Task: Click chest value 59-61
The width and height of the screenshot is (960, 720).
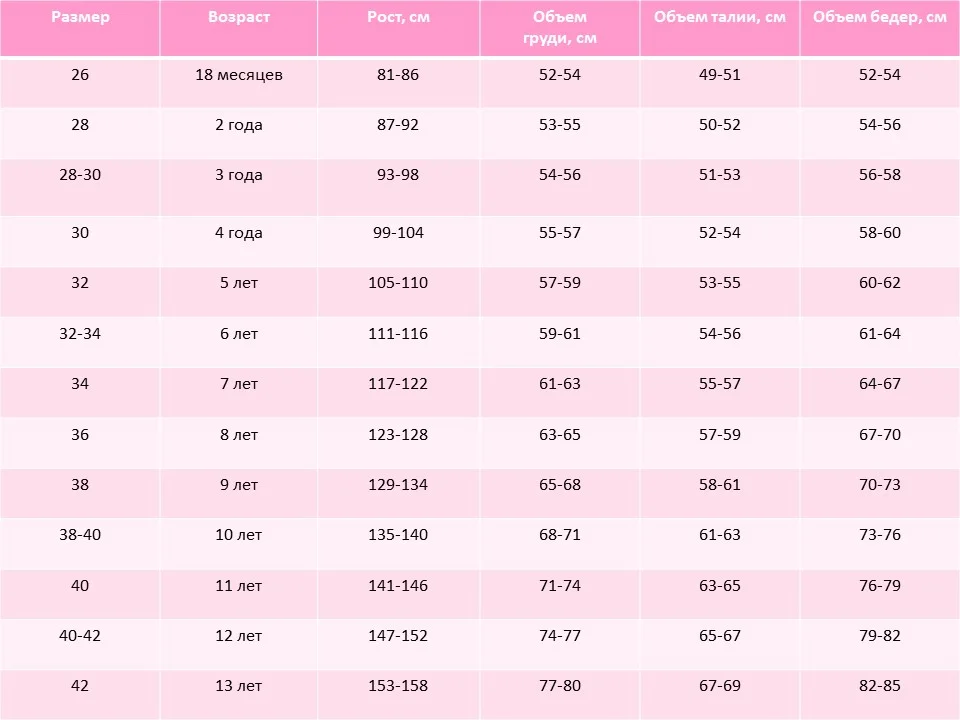Action: 560,334
